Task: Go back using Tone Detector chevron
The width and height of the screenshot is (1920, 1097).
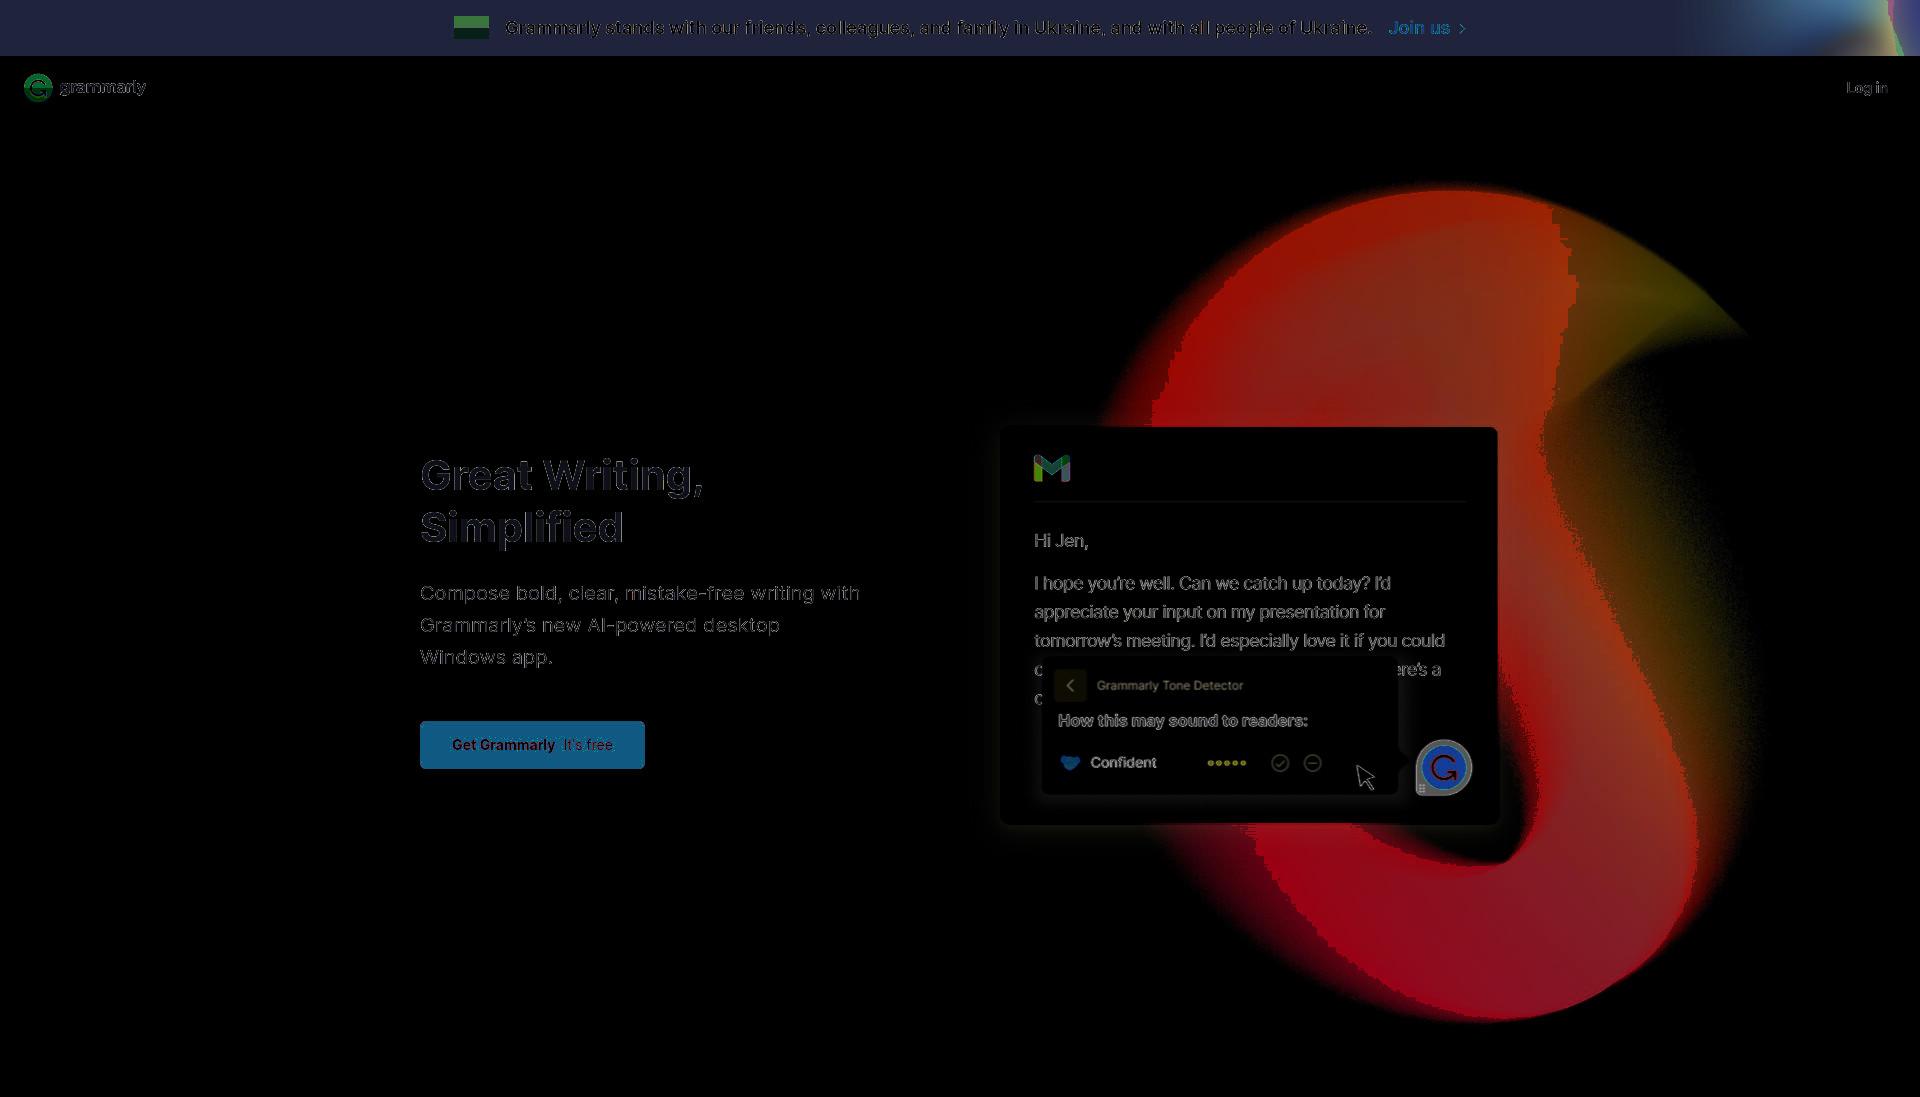Action: [1070, 685]
